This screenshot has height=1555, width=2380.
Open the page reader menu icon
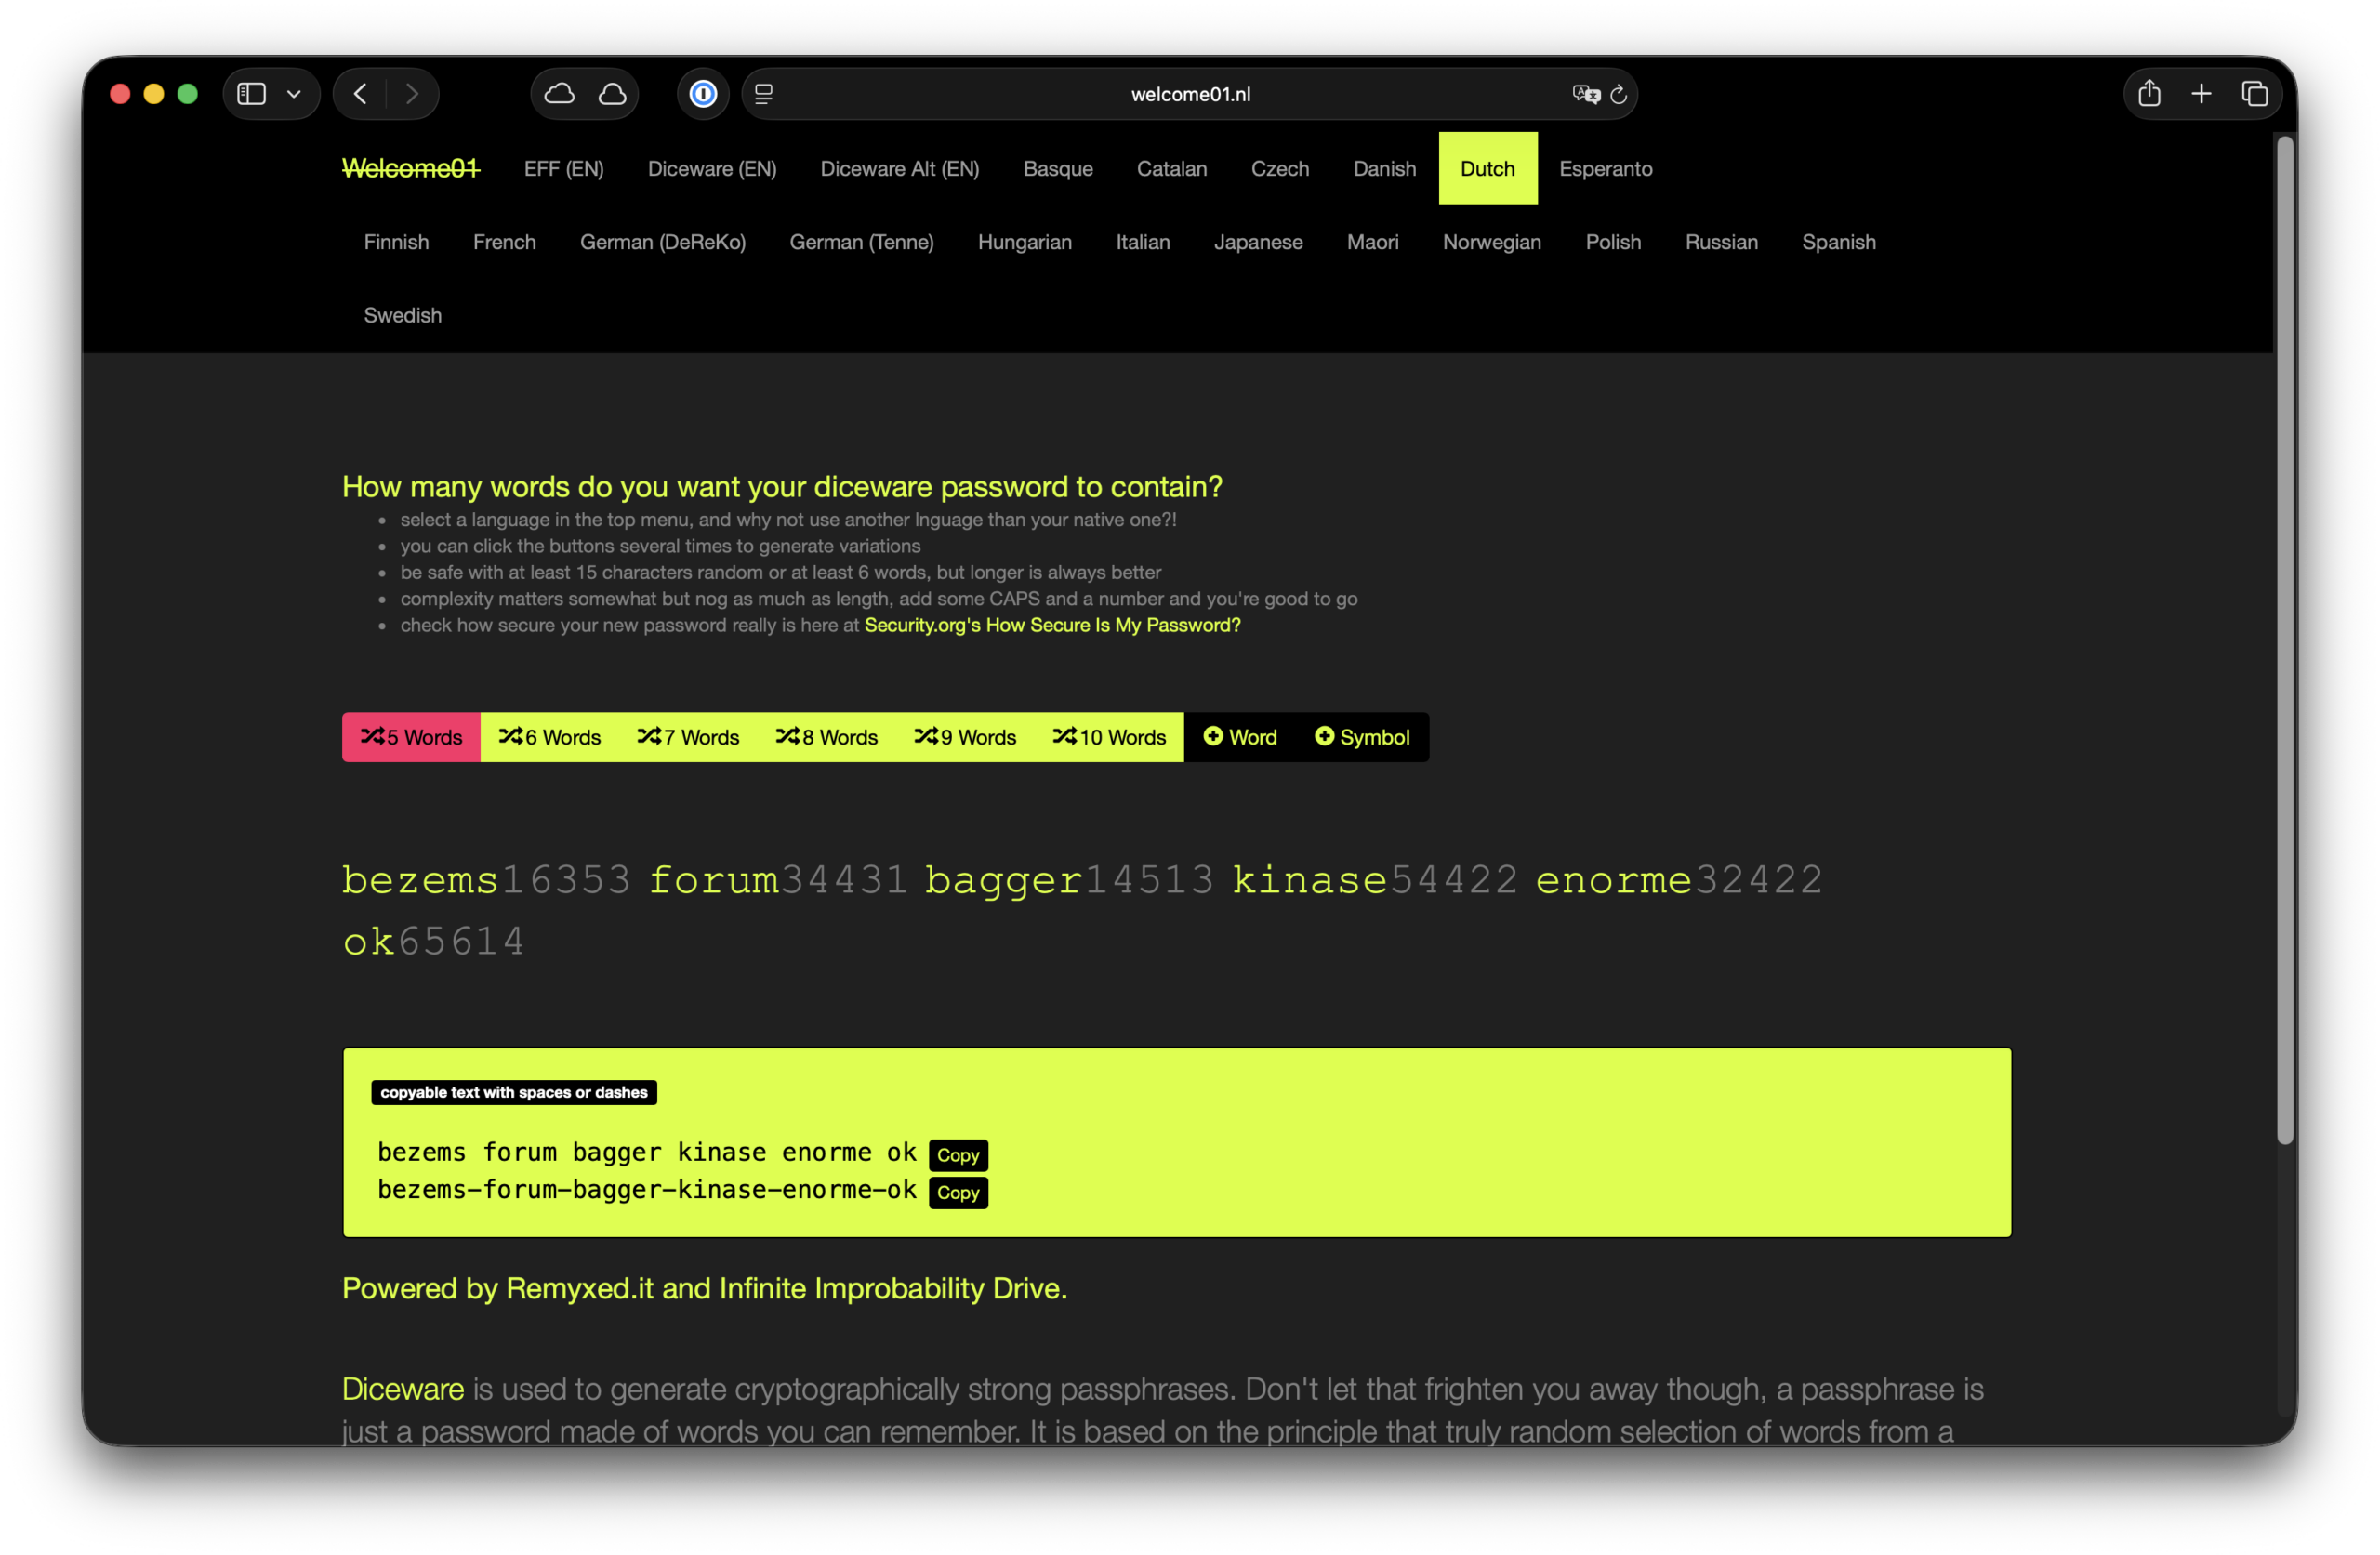point(764,94)
